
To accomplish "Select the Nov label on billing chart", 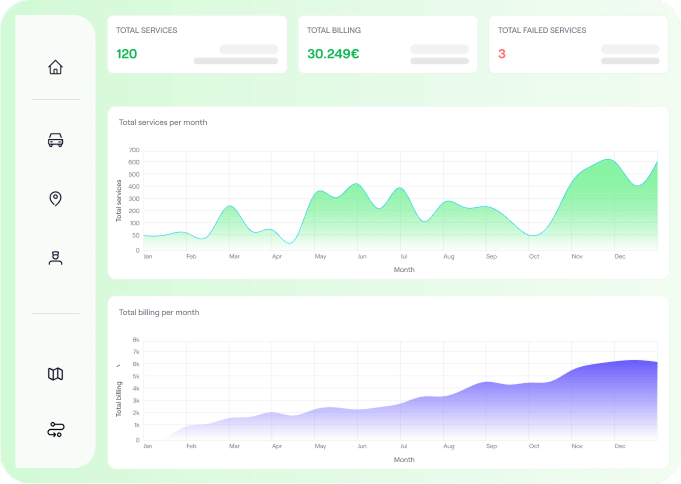I will 577,447.
